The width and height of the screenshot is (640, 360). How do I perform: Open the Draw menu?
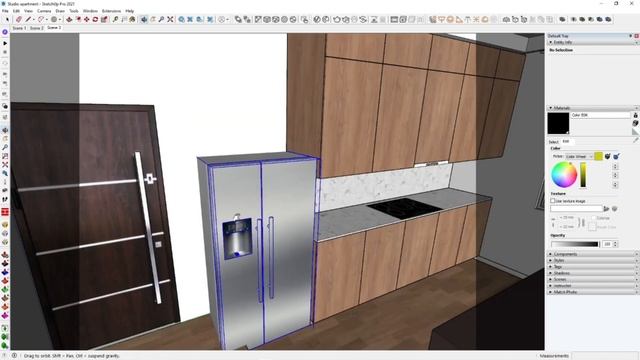point(60,11)
